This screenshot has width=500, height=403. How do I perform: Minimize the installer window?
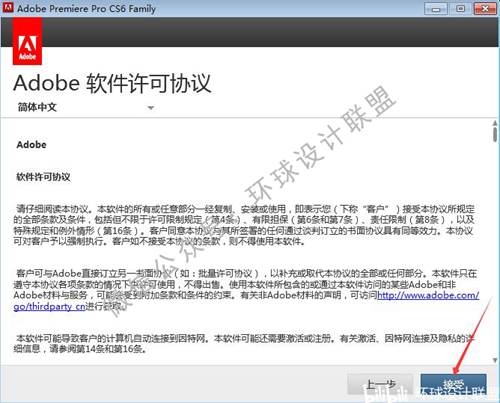pos(436,8)
